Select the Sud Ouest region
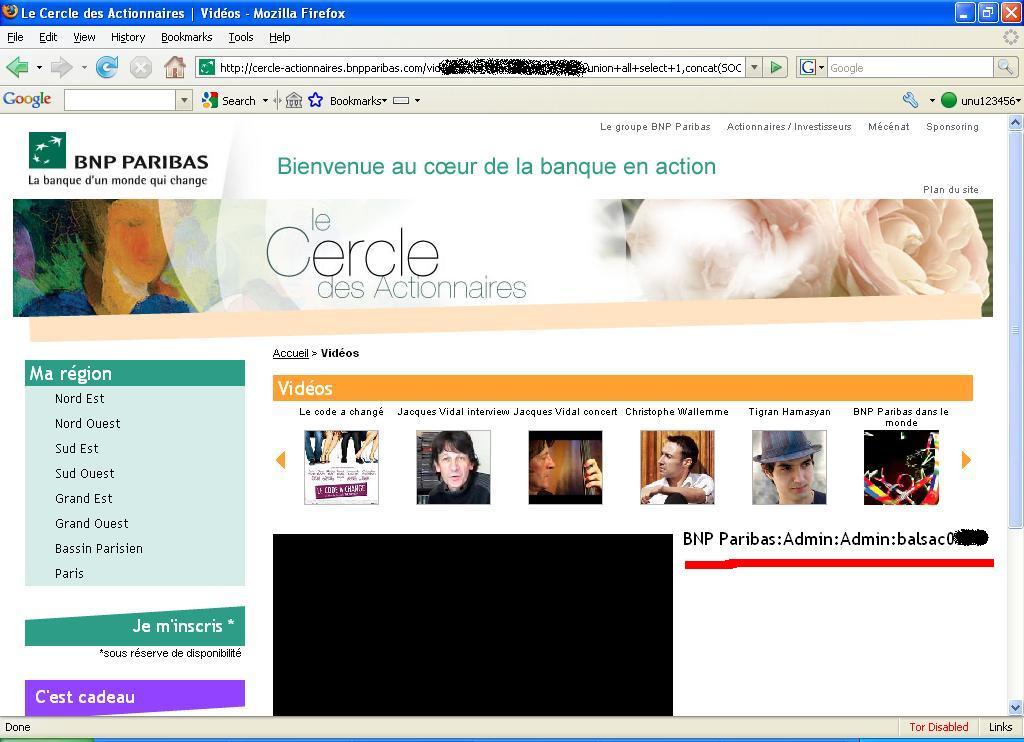 85,474
